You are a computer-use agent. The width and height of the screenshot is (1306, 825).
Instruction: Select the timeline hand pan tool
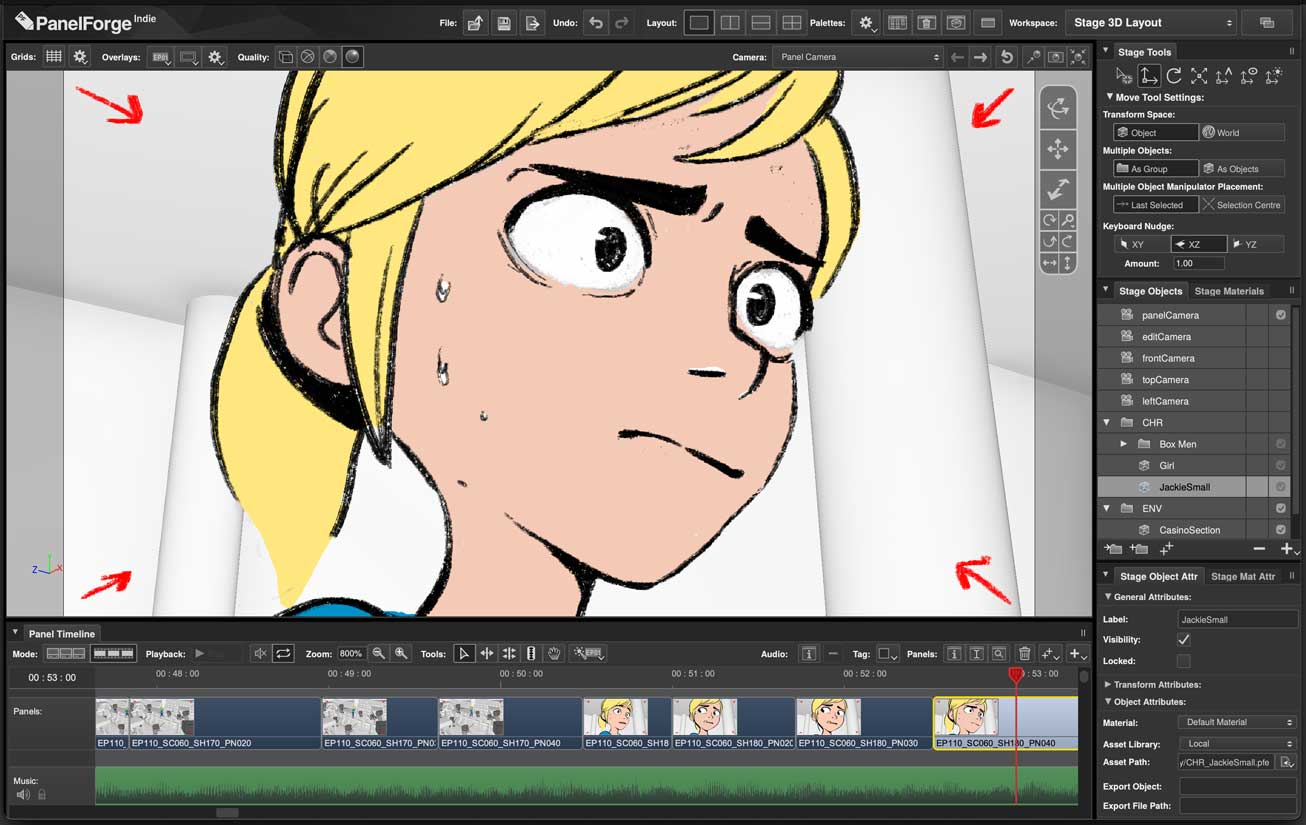(x=553, y=653)
